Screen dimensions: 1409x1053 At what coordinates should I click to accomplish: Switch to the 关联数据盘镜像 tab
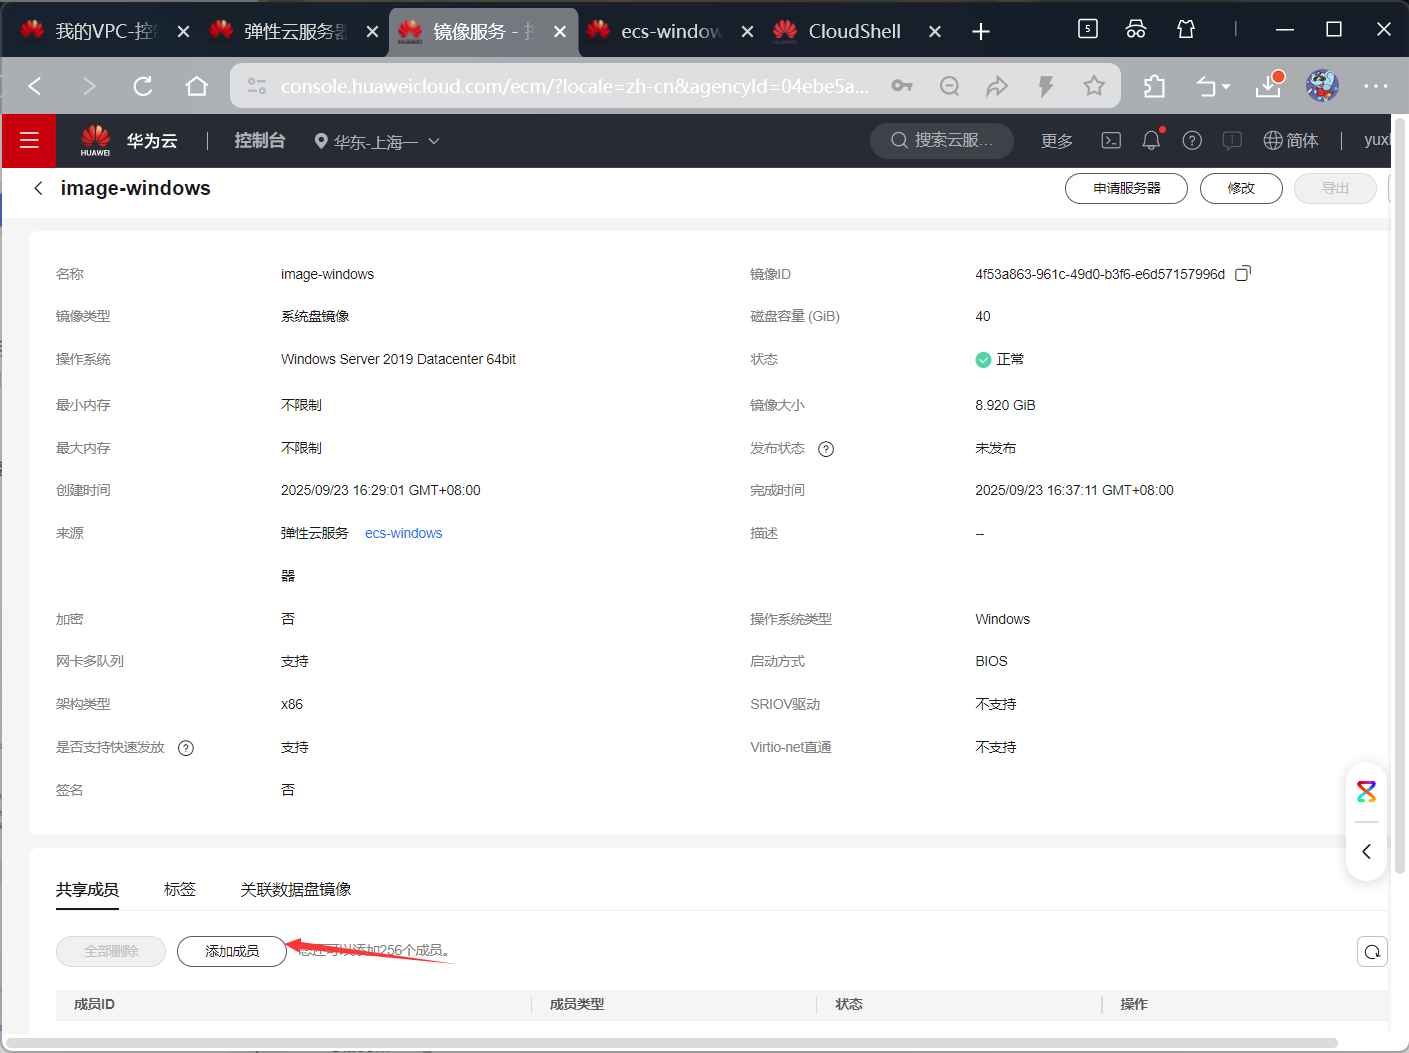tap(296, 889)
